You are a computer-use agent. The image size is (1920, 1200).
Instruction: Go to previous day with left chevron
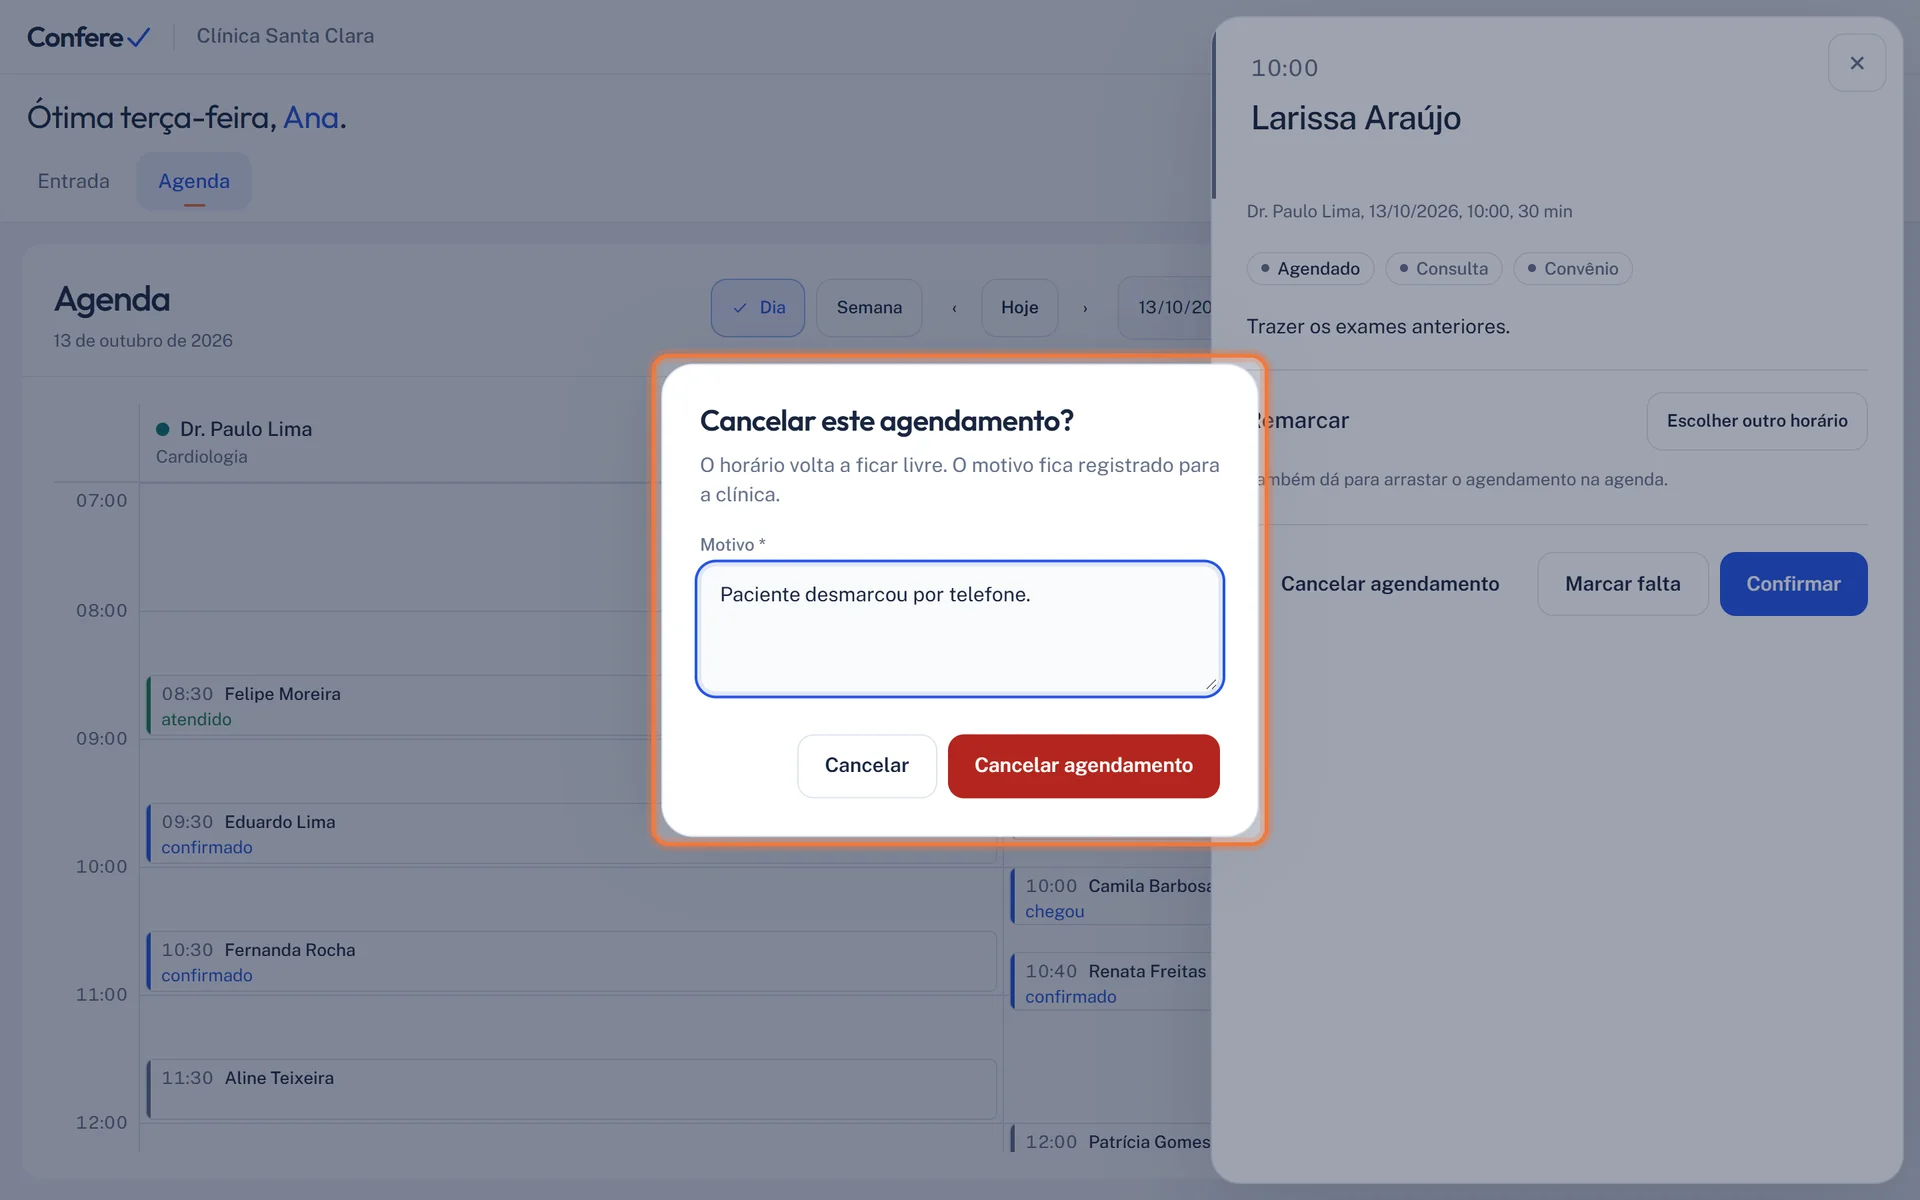click(954, 308)
